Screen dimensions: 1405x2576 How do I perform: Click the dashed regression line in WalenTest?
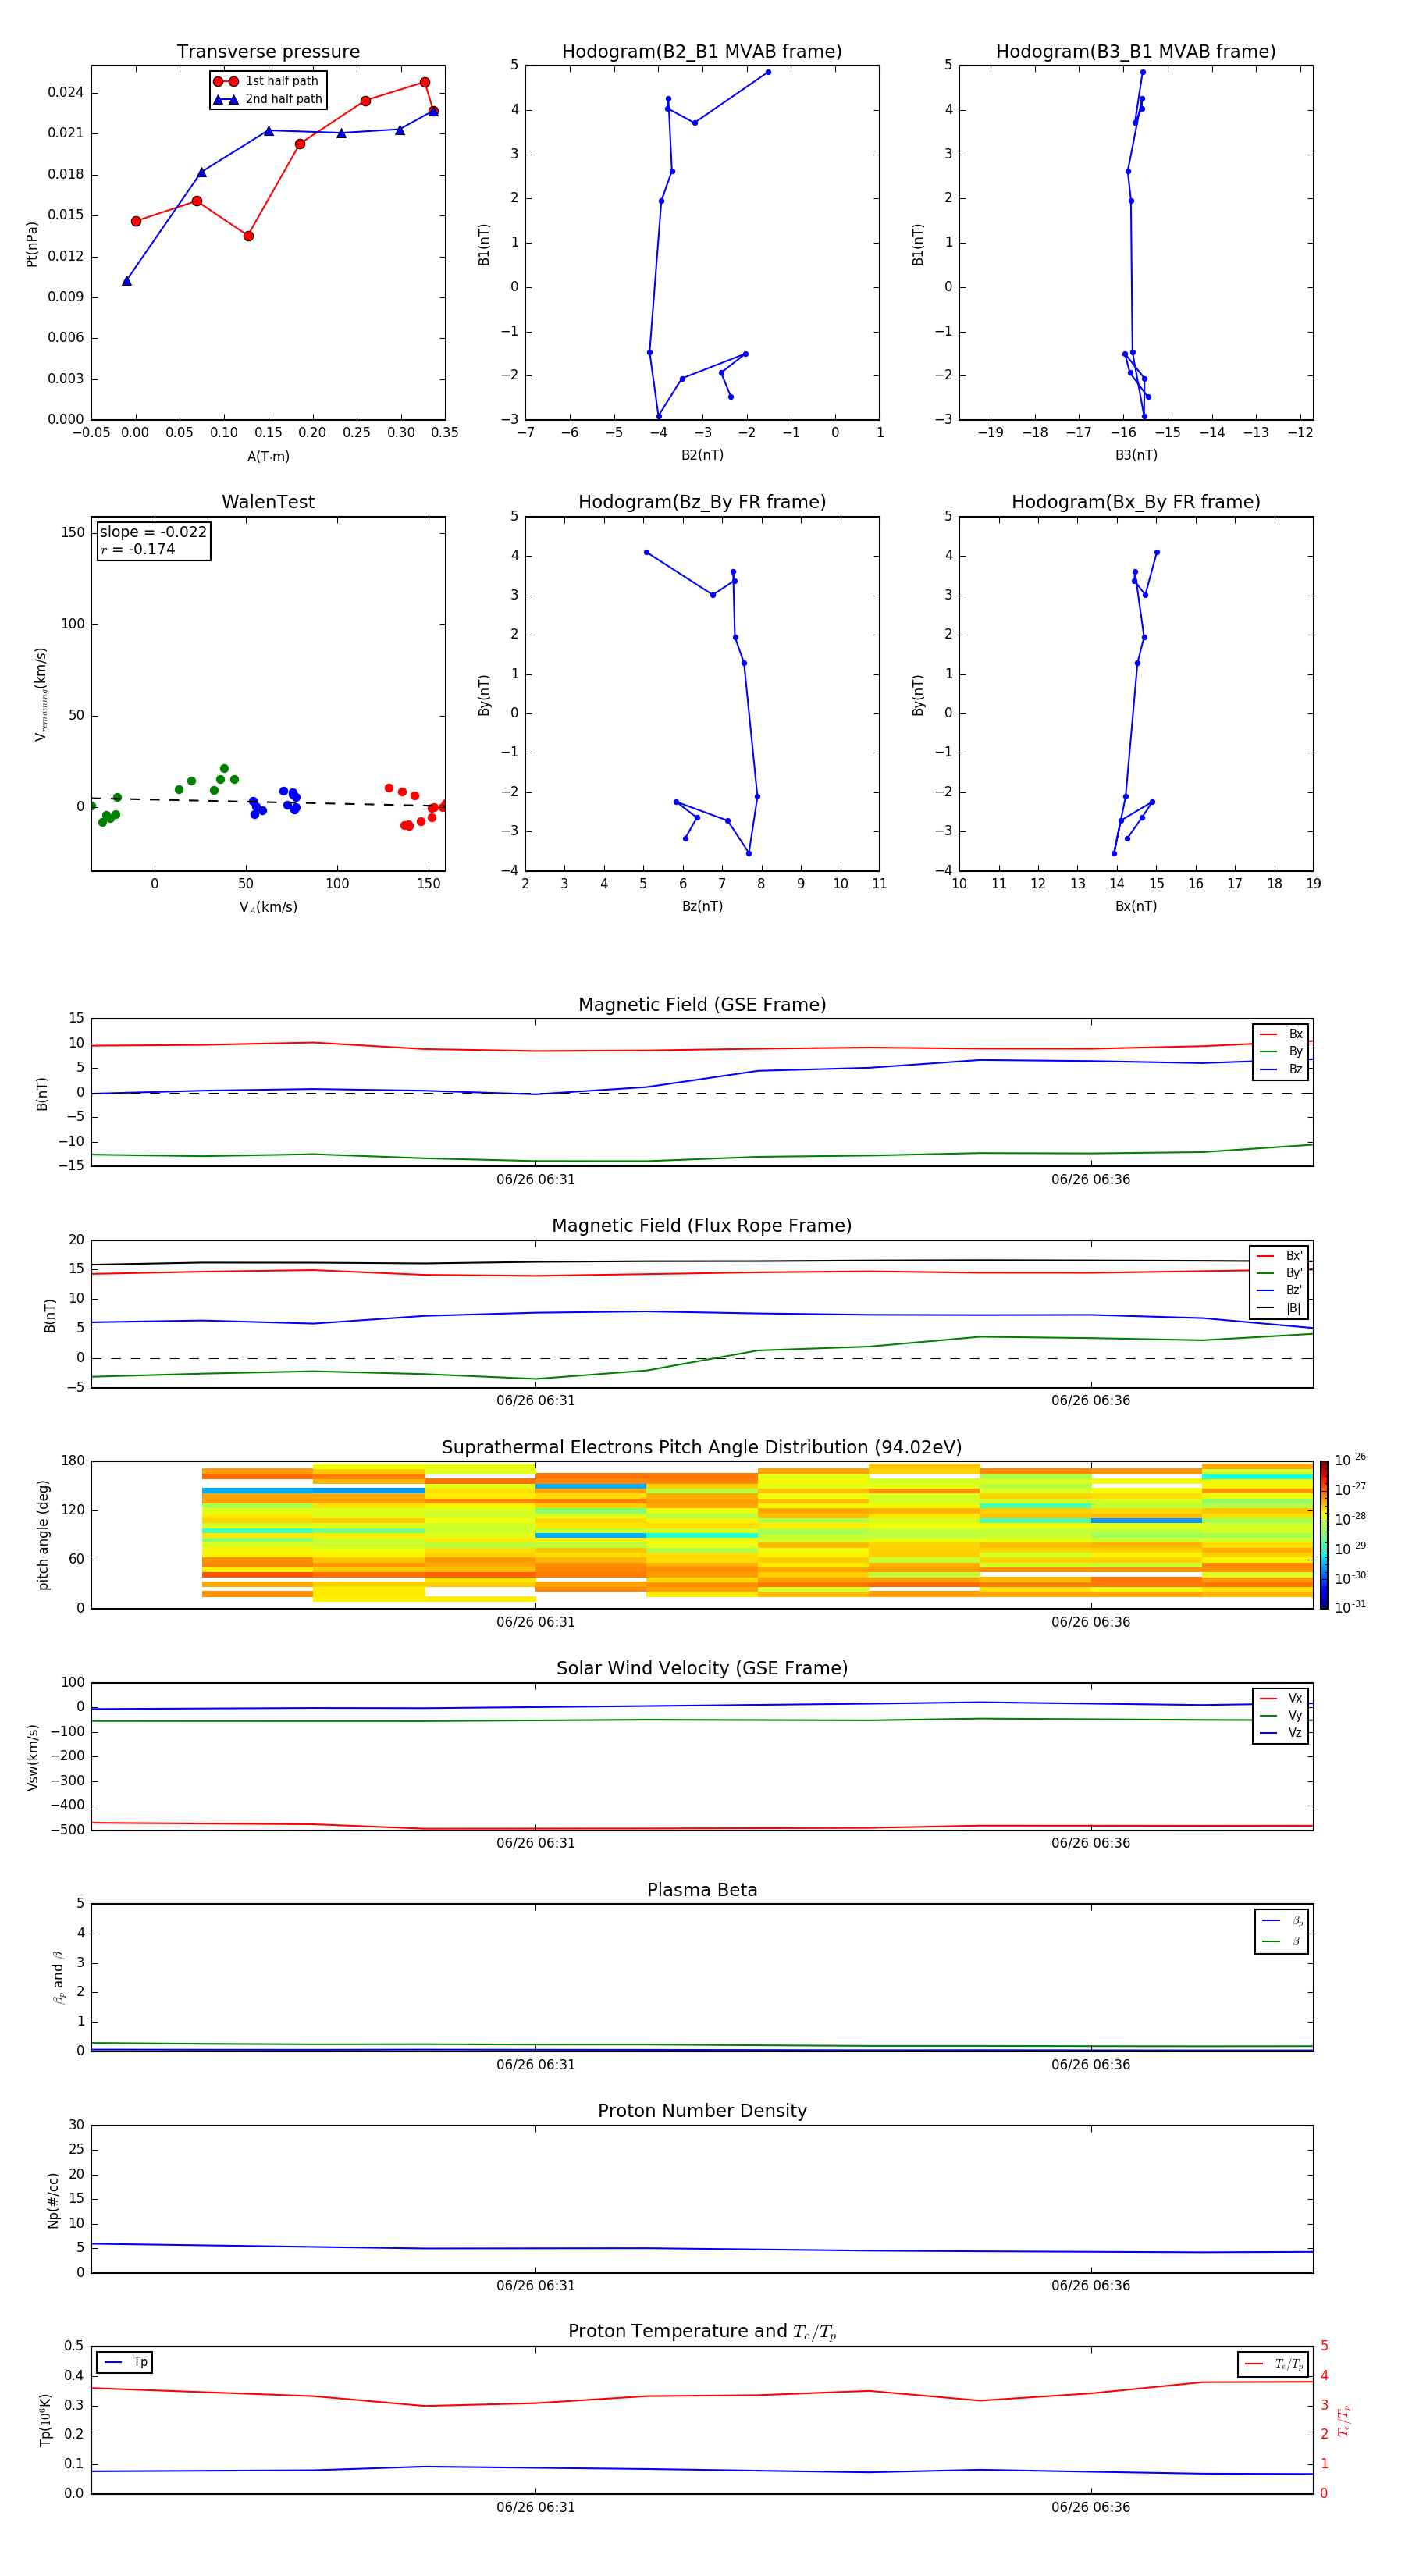(x=268, y=802)
